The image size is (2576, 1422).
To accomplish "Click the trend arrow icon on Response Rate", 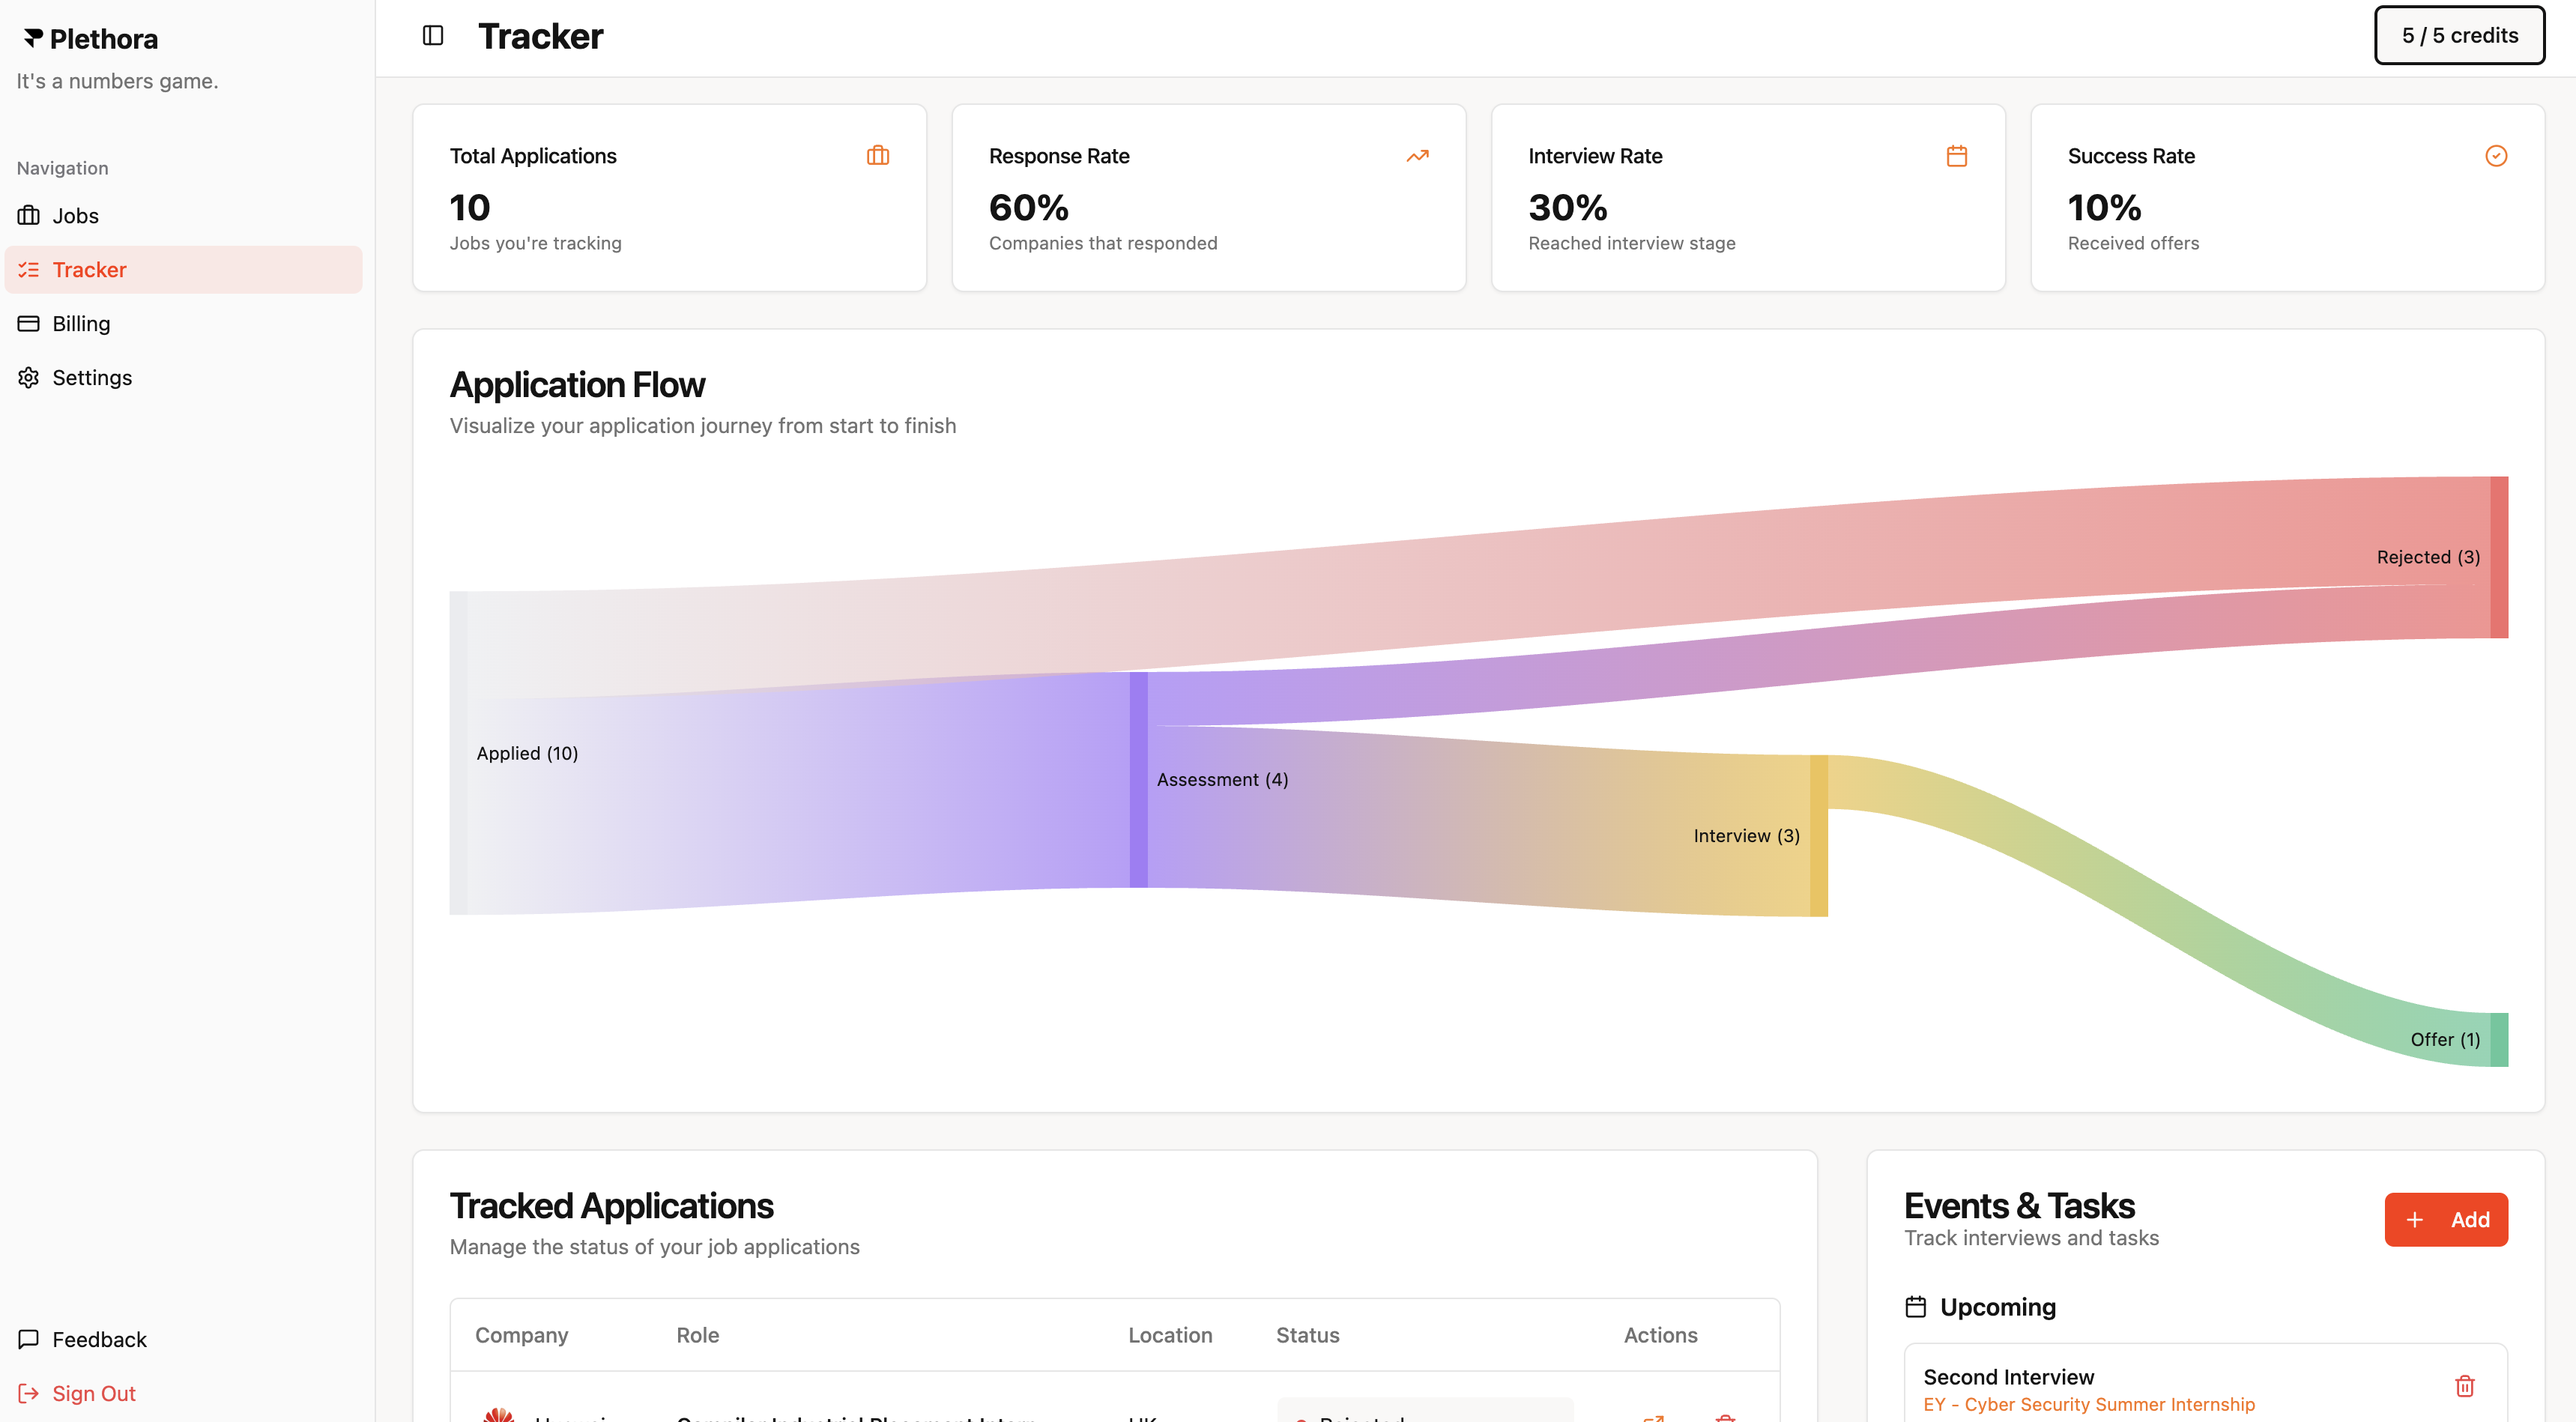I will tap(1417, 156).
